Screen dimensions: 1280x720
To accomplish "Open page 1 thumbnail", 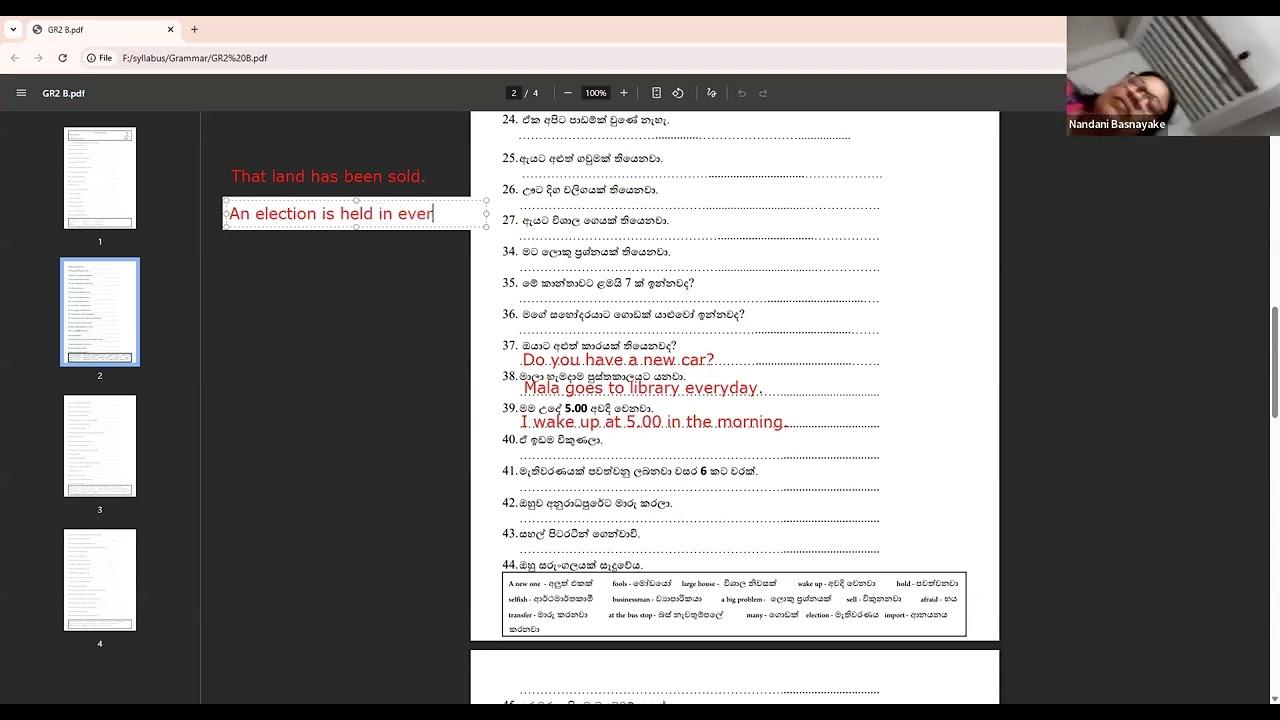I will pyautogui.click(x=100, y=178).
